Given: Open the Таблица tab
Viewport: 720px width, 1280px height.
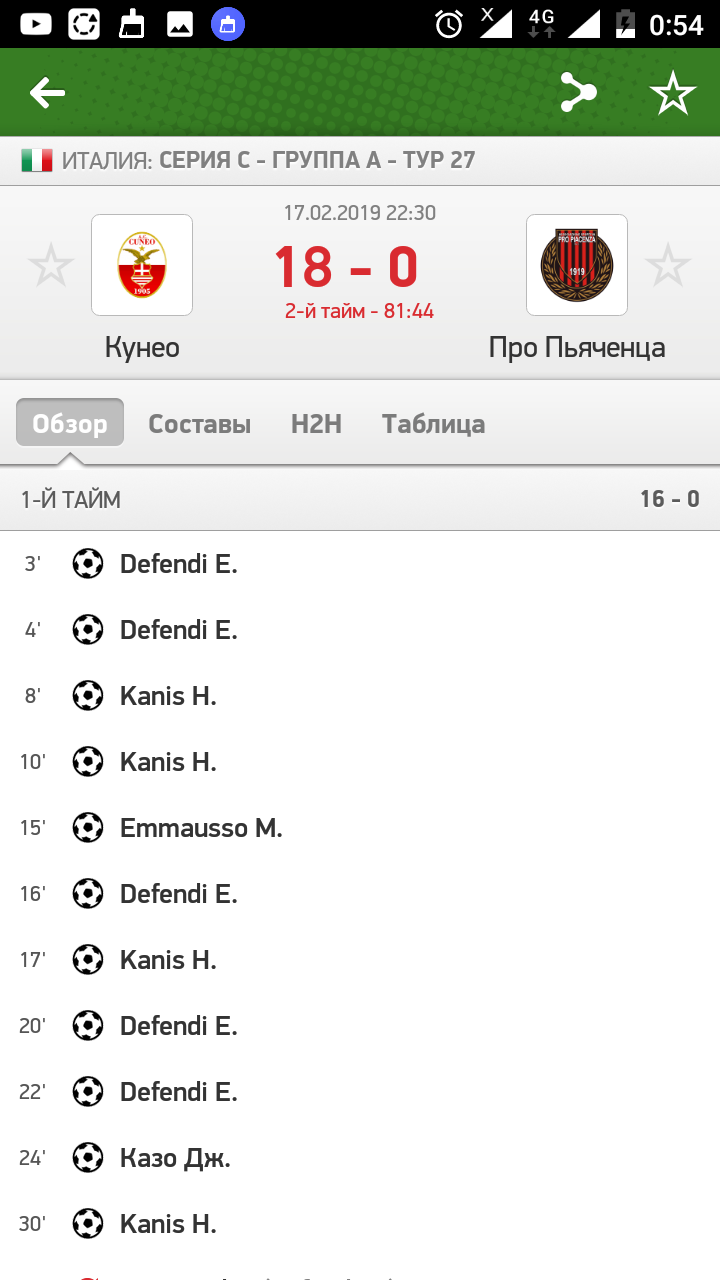Looking at the screenshot, I should pyautogui.click(x=434, y=424).
